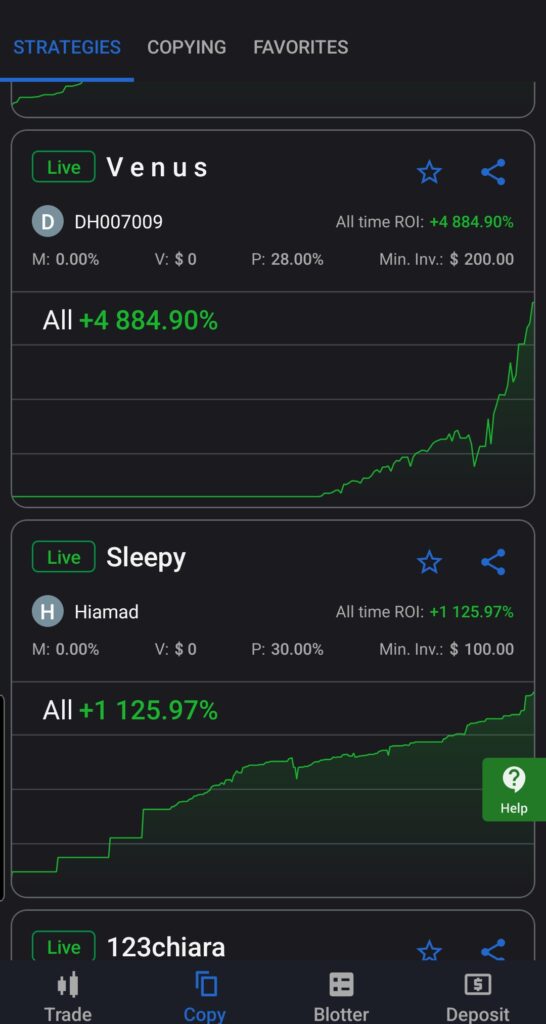Open the Sleepy strategy title
Image resolution: width=546 pixels, height=1024 pixels.
click(x=146, y=558)
